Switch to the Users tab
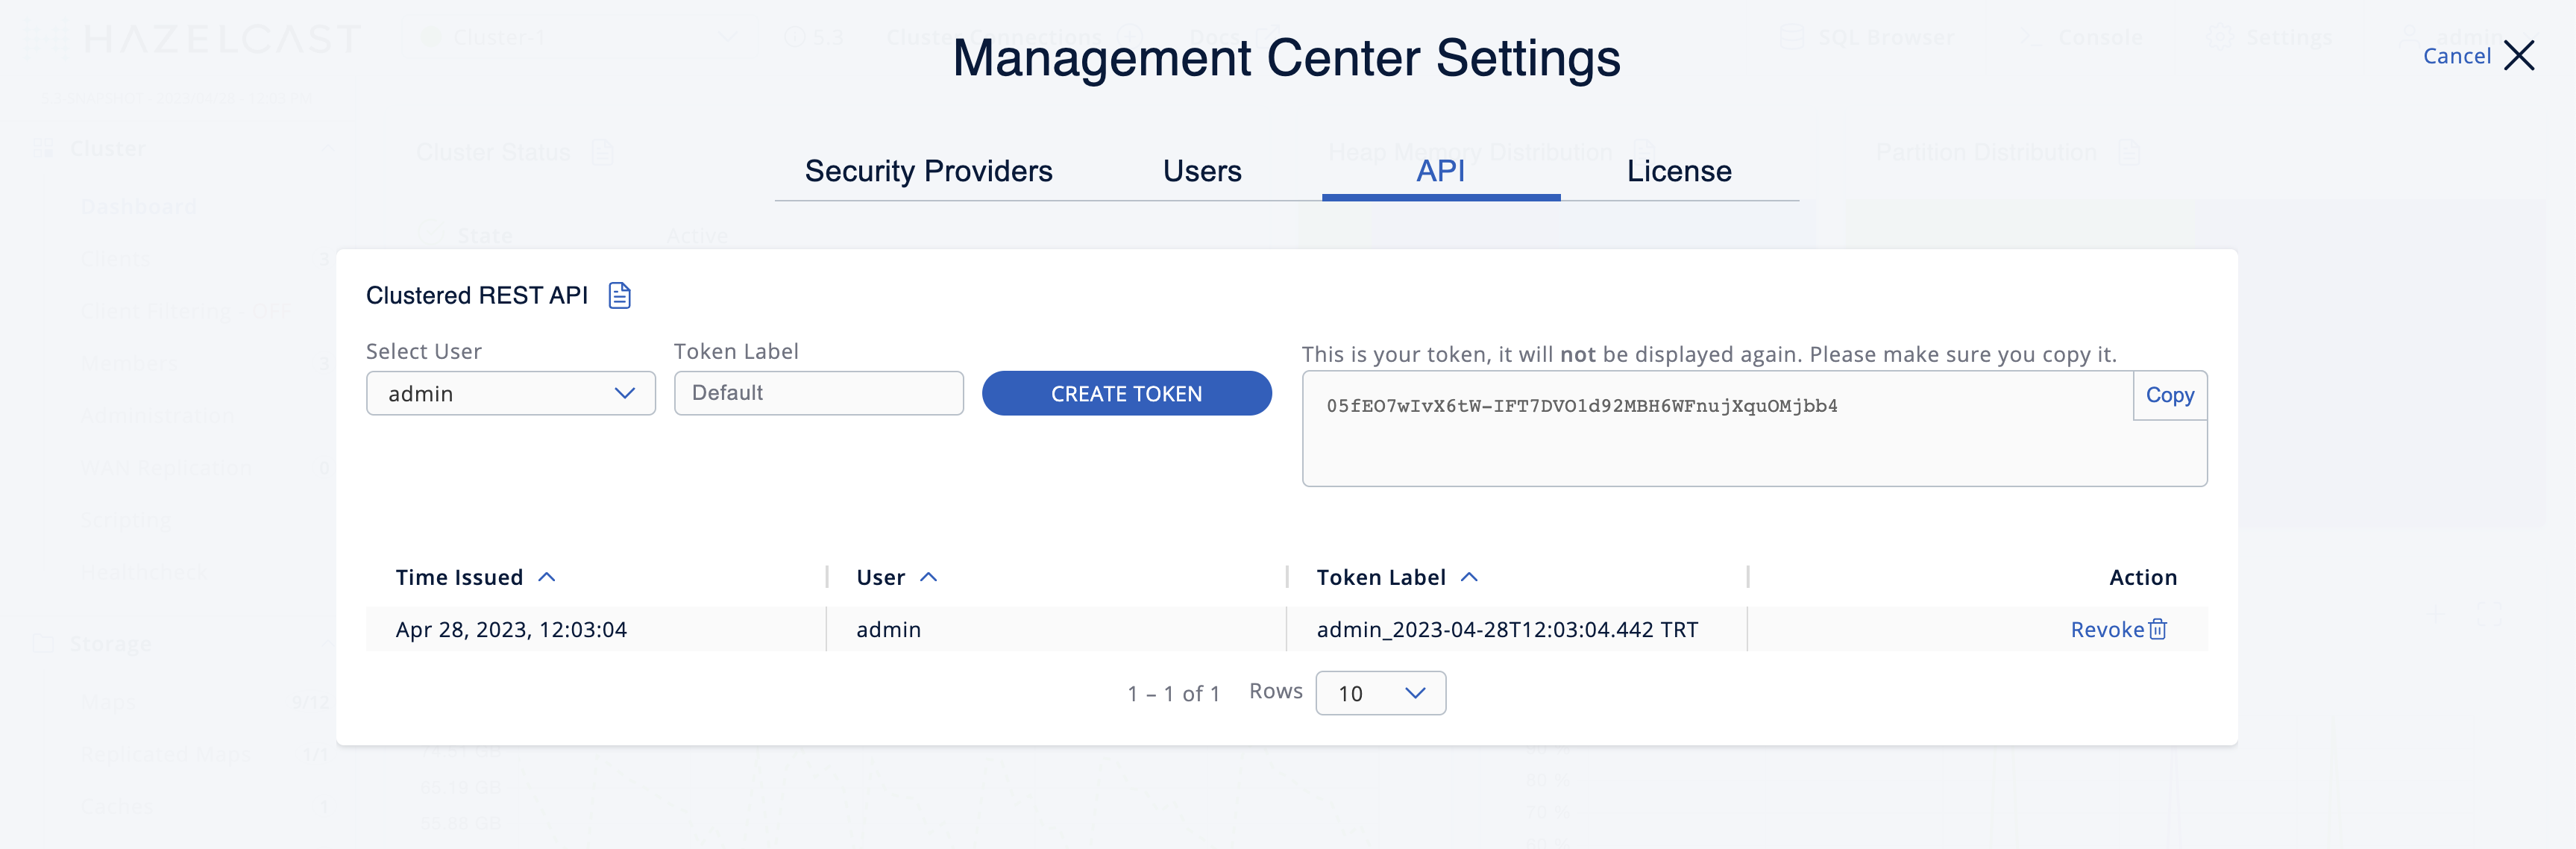Image resolution: width=2576 pixels, height=849 pixels. coord(1201,170)
